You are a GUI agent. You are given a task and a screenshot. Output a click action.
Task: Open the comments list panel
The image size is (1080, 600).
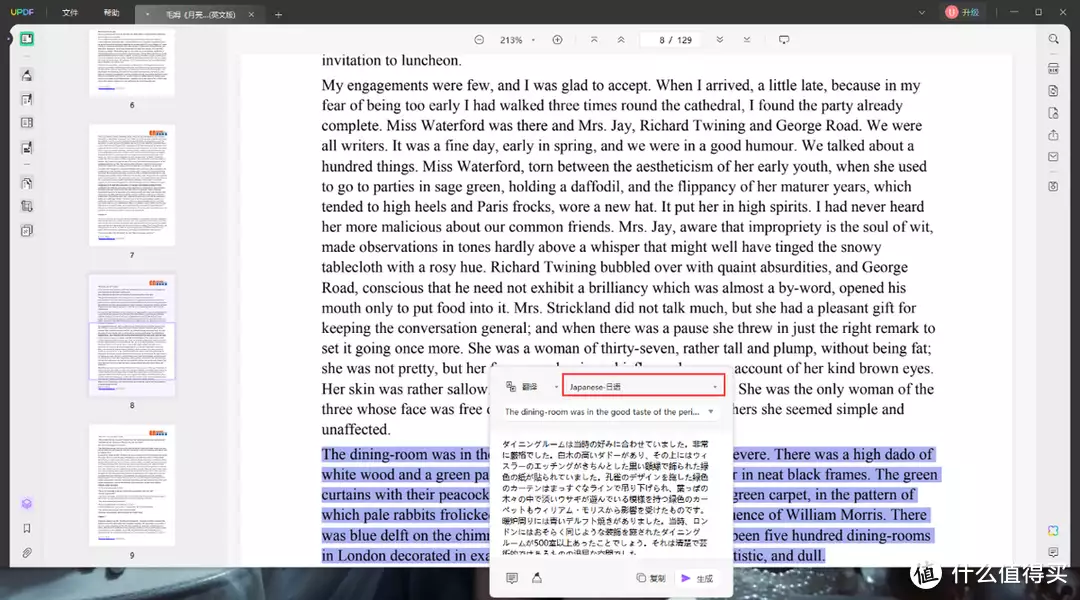1053,552
